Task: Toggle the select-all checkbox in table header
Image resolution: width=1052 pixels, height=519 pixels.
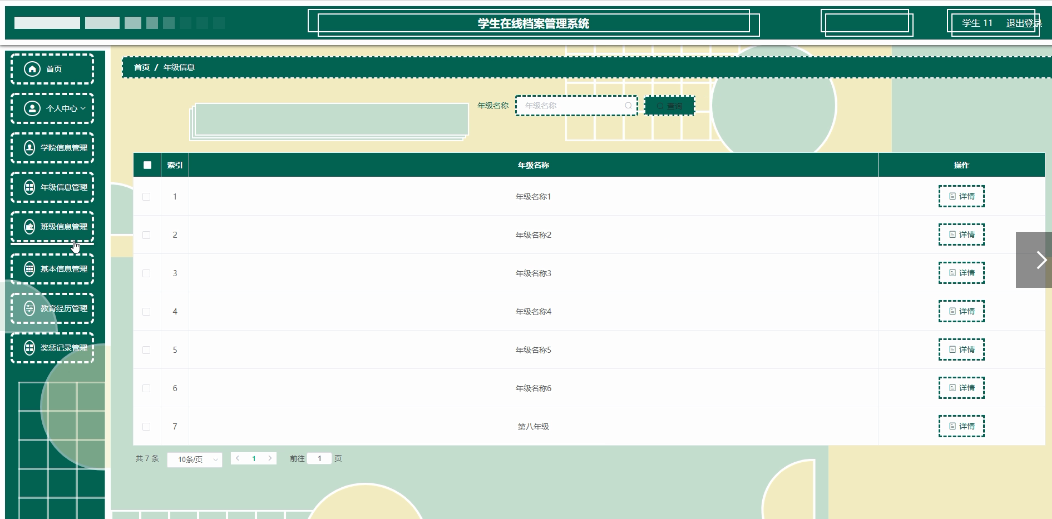Action: (148, 165)
